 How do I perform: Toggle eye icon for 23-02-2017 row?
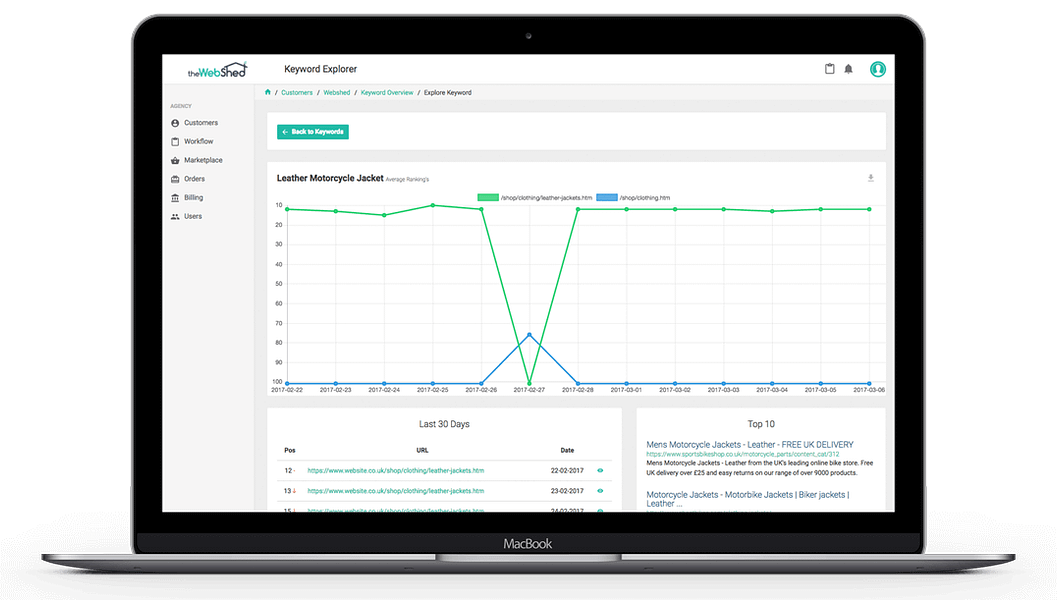tap(600, 491)
